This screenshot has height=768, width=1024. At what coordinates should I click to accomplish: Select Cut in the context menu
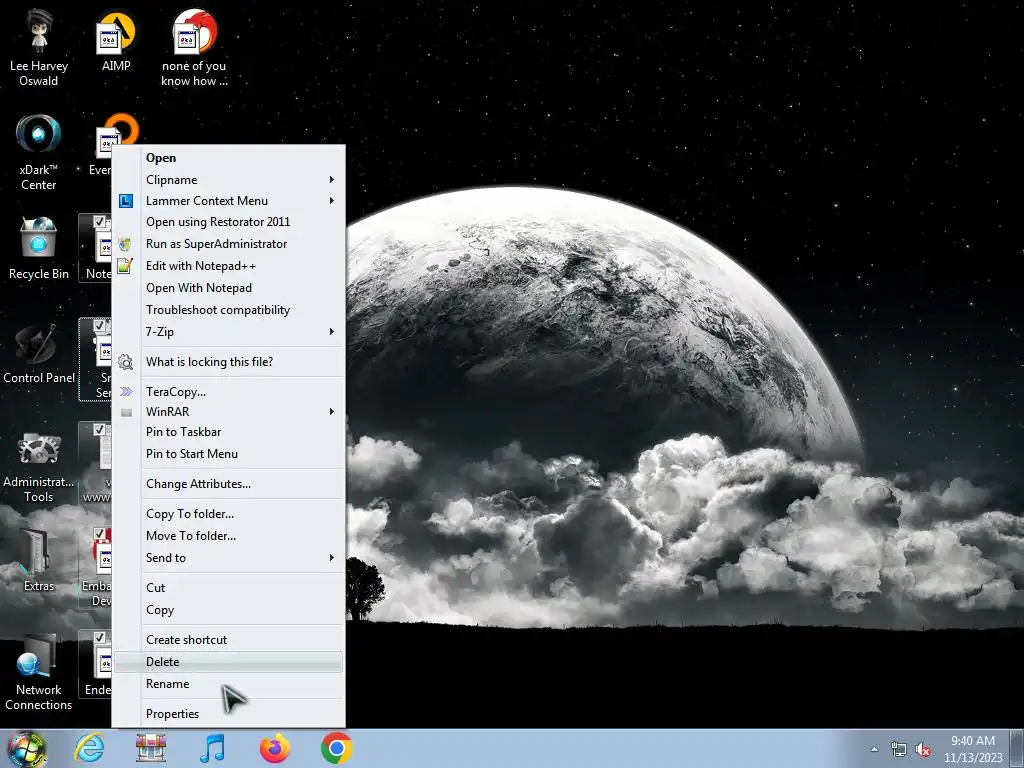coord(229,588)
